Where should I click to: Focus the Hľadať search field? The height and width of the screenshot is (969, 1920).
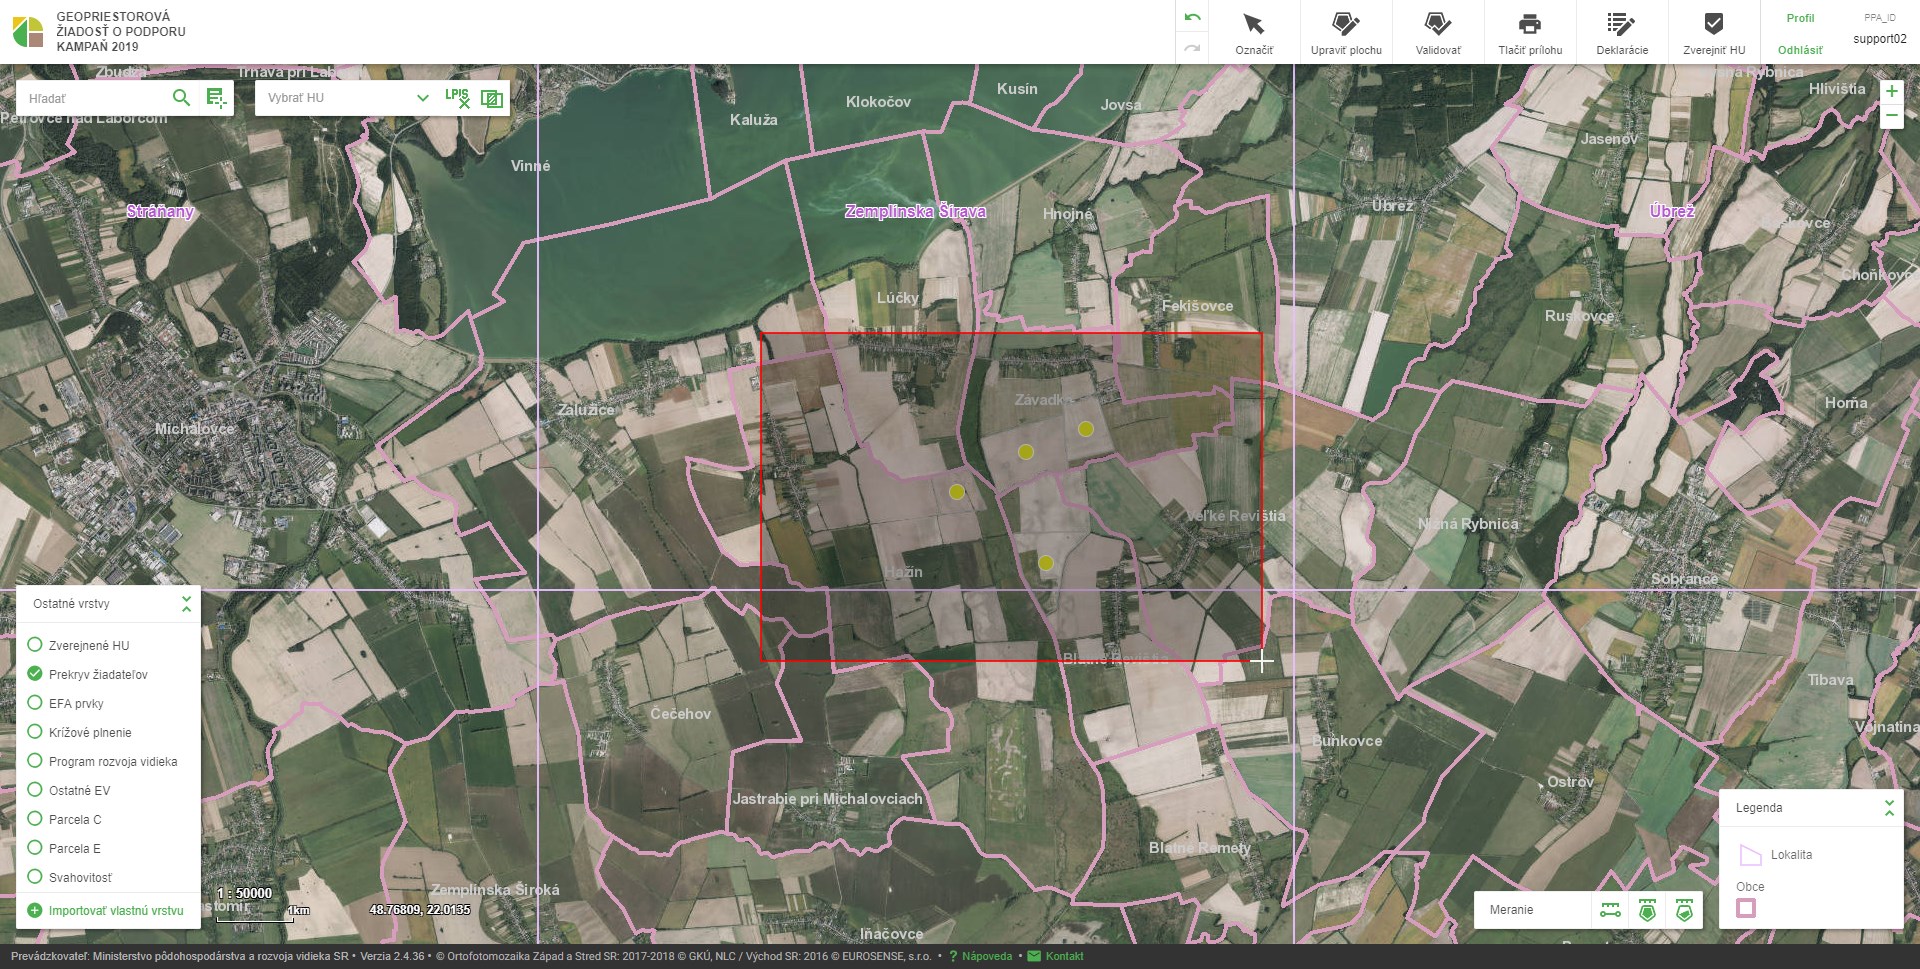pyautogui.click(x=95, y=98)
